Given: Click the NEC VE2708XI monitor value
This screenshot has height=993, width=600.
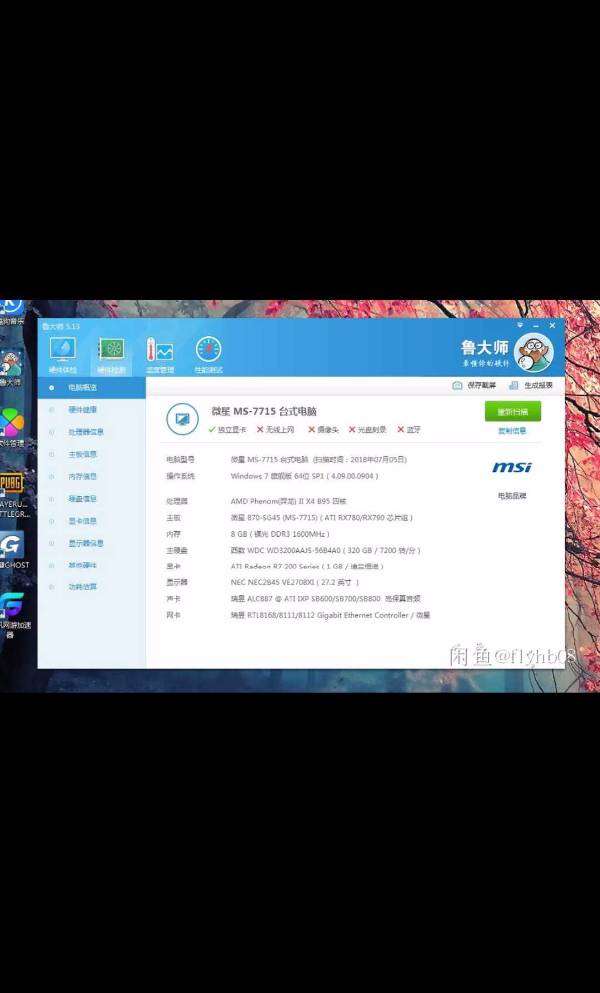Looking at the screenshot, I should pos(295,582).
